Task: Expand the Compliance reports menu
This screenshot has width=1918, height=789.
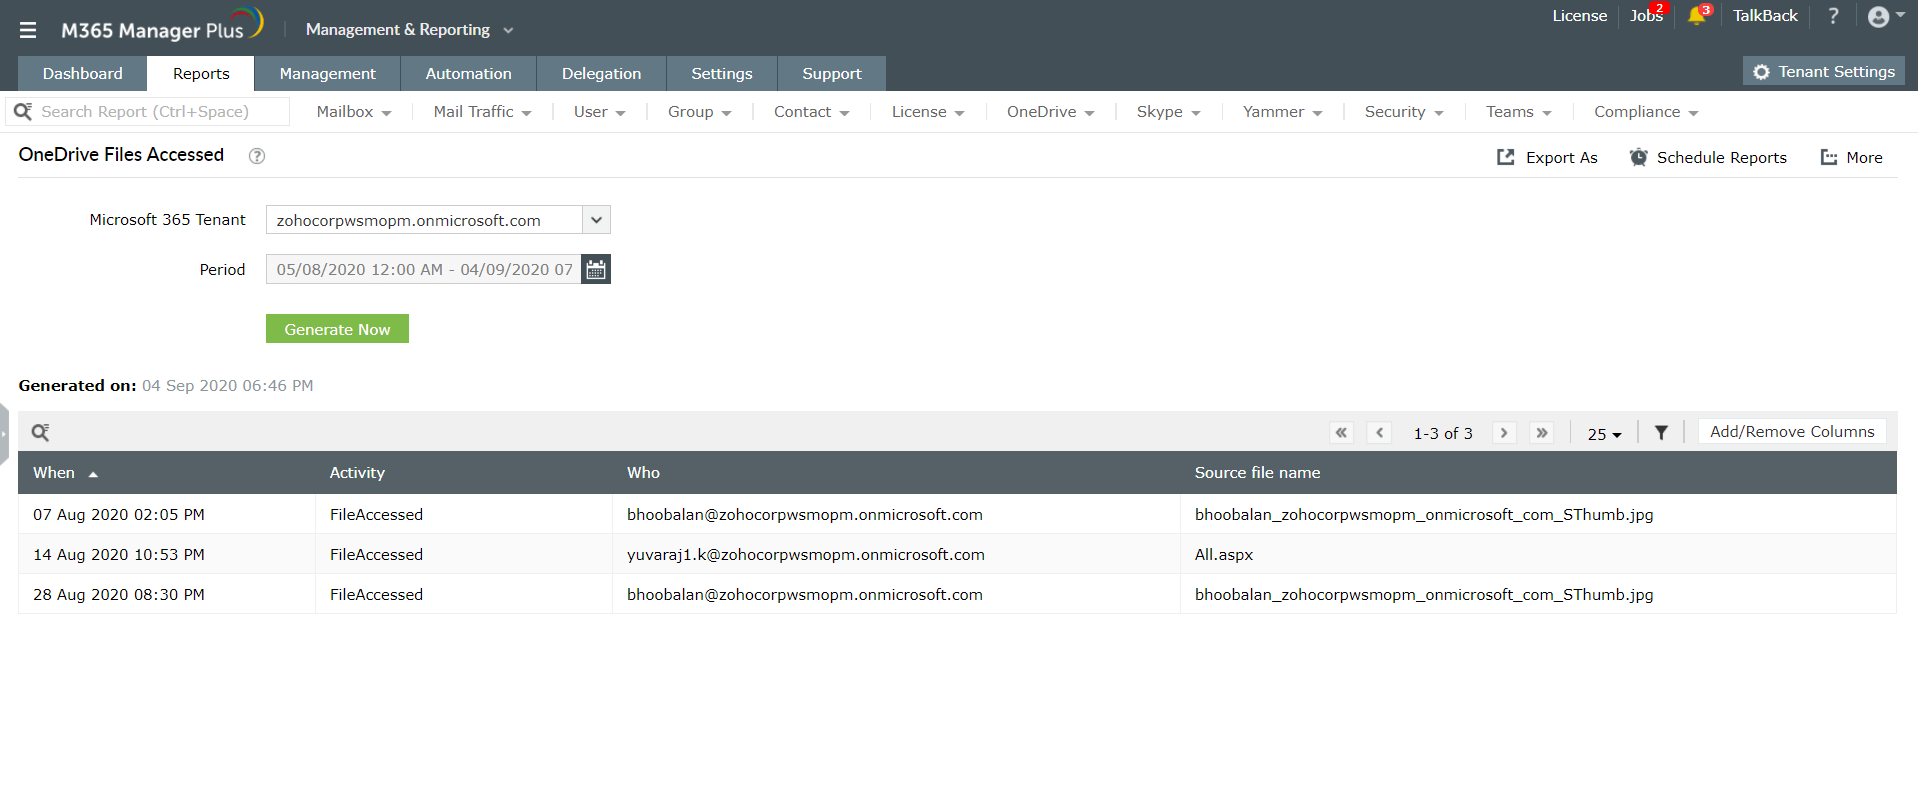Action: 1646,112
